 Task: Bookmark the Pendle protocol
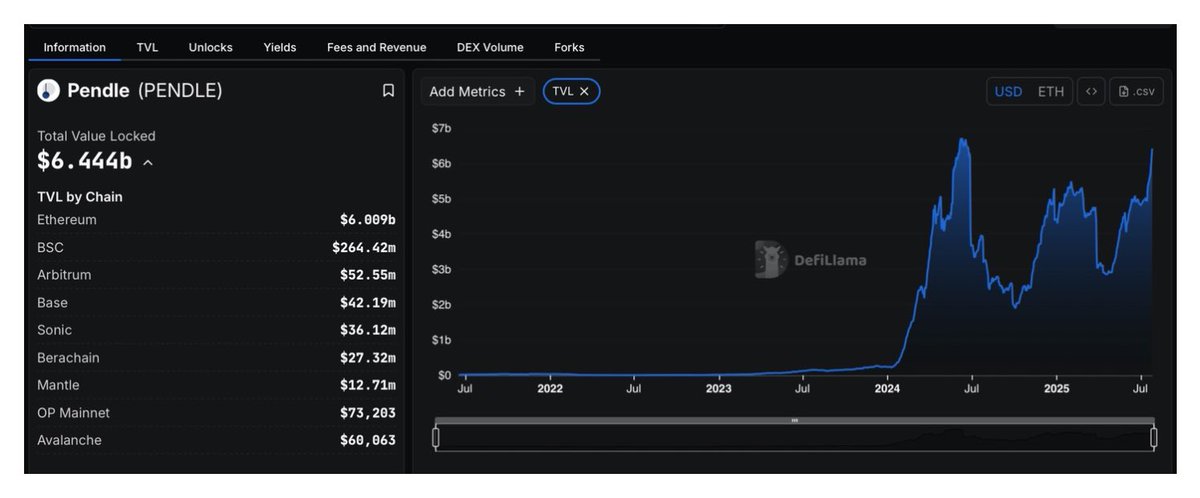coord(388,91)
